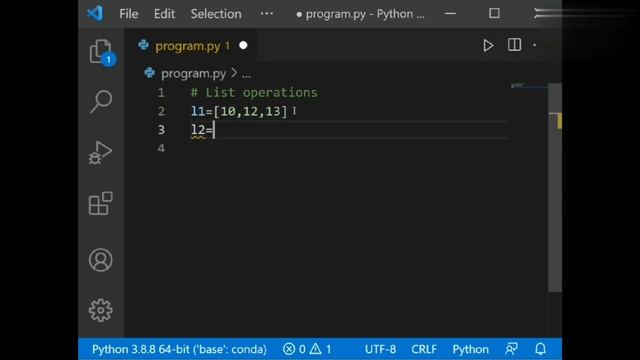The width and height of the screenshot is (640, 360).
Task: Open the File menu
Action: point(129,14)
